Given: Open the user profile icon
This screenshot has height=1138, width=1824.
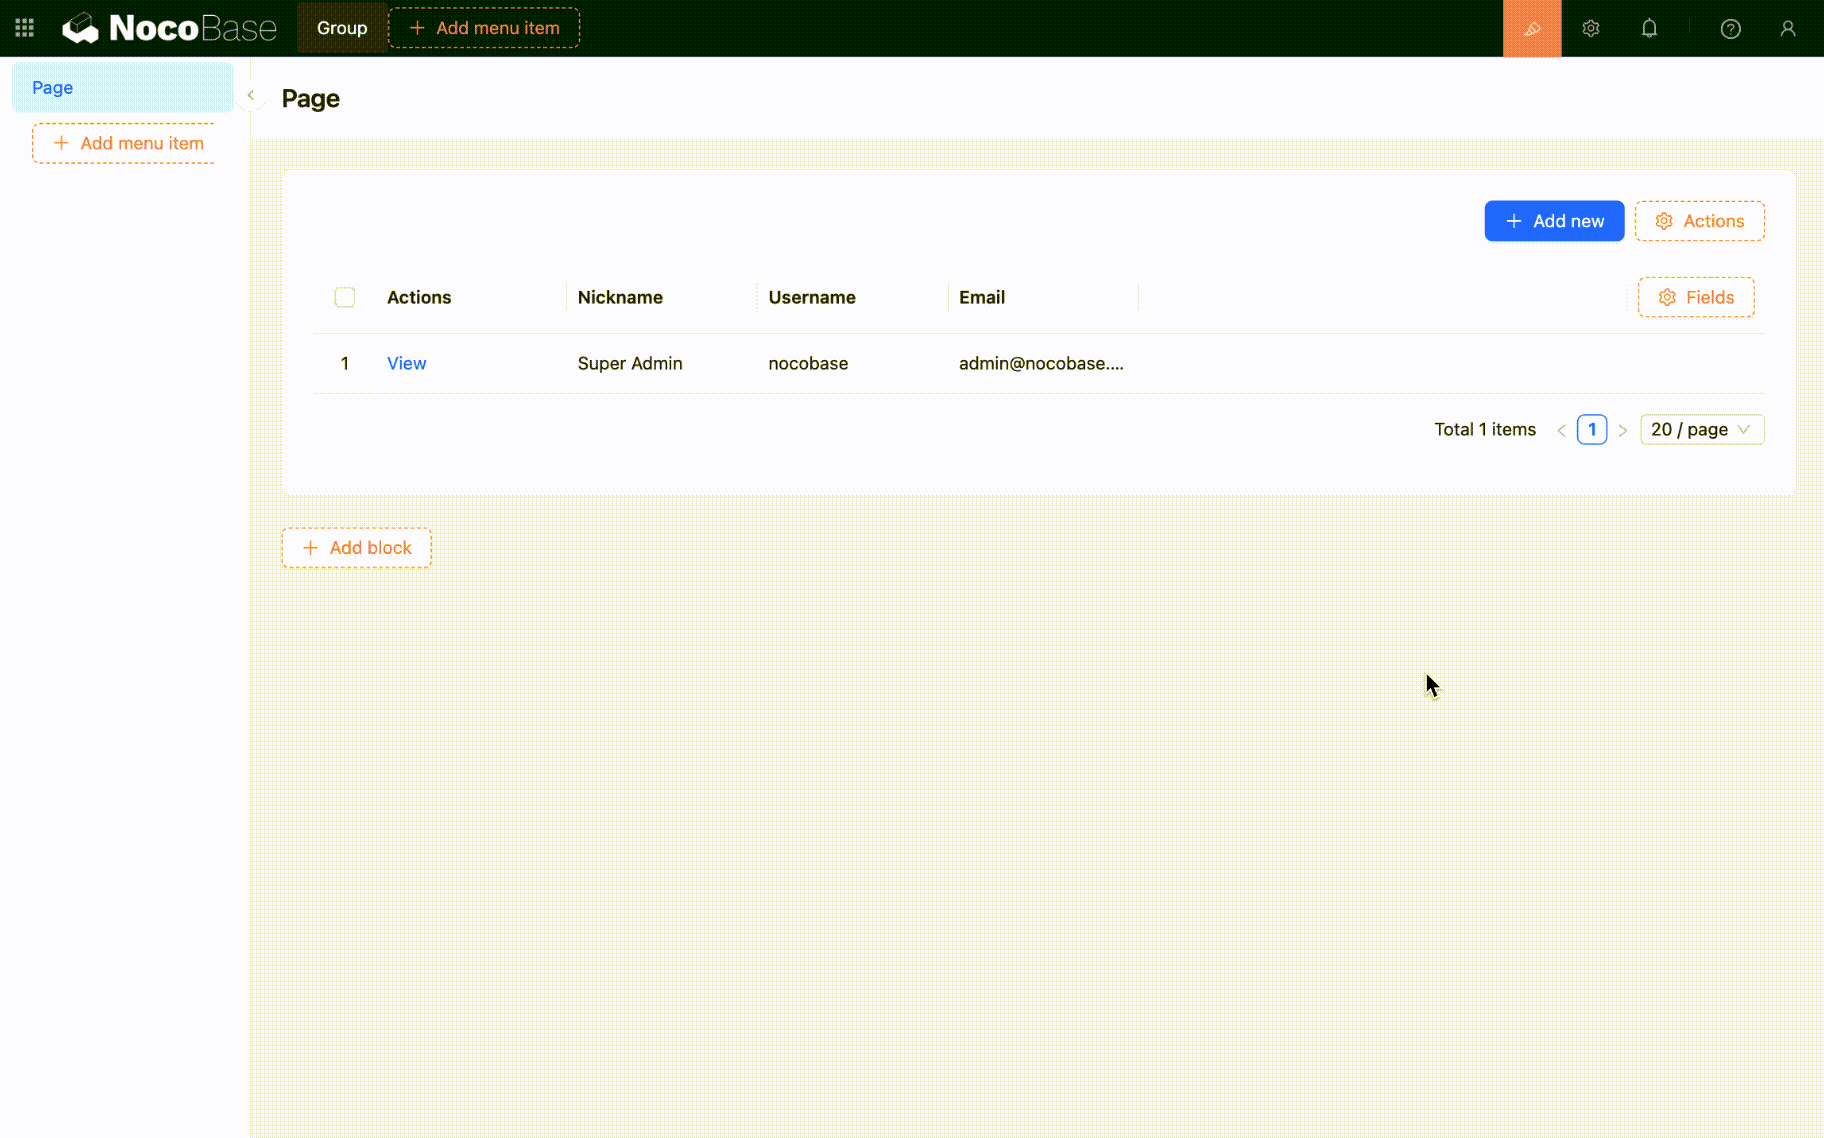Looking at the screenshot, I should pos(1788,28).
